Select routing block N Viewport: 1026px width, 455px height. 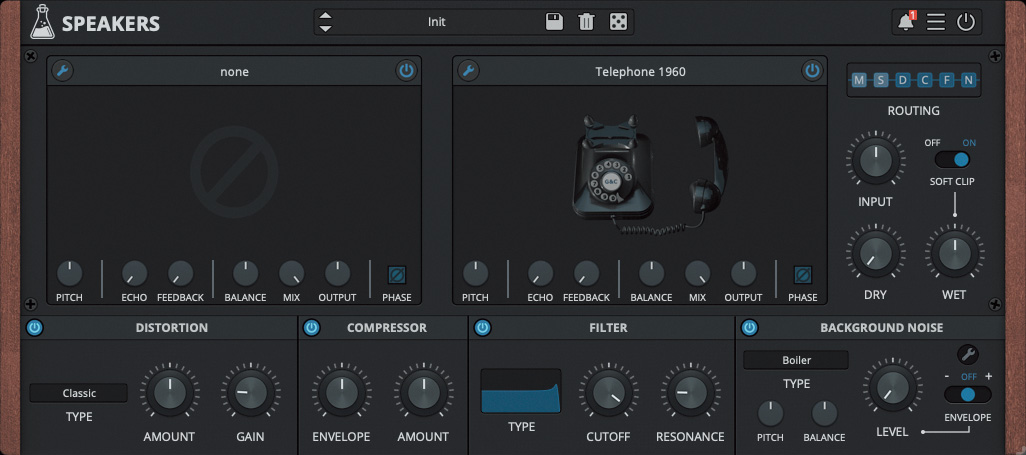pyautogui.click(x=968, y=81)
